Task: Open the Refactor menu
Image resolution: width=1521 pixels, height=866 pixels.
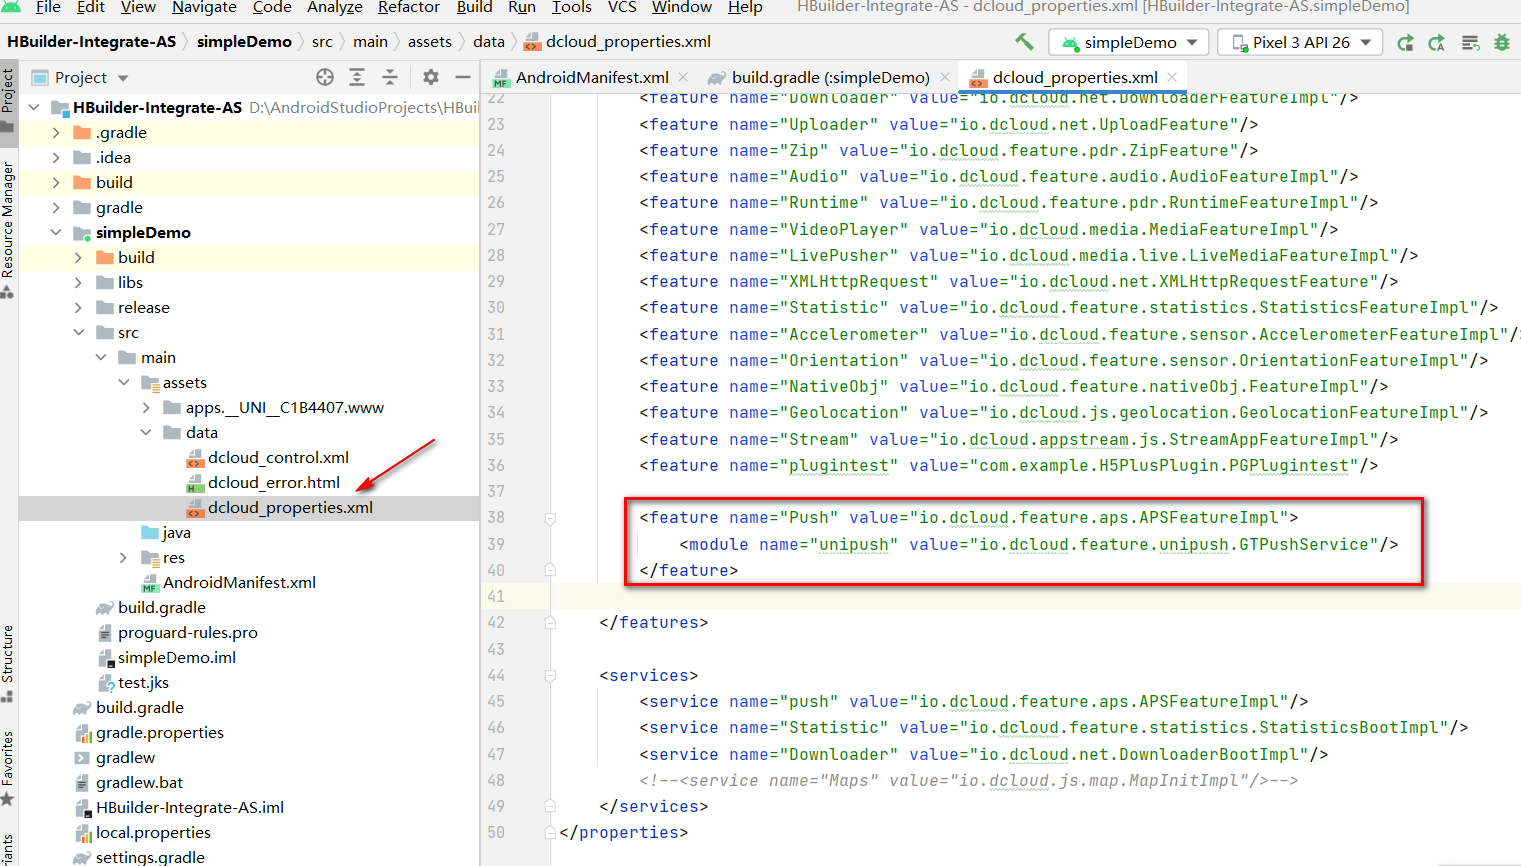Action: 409,7
